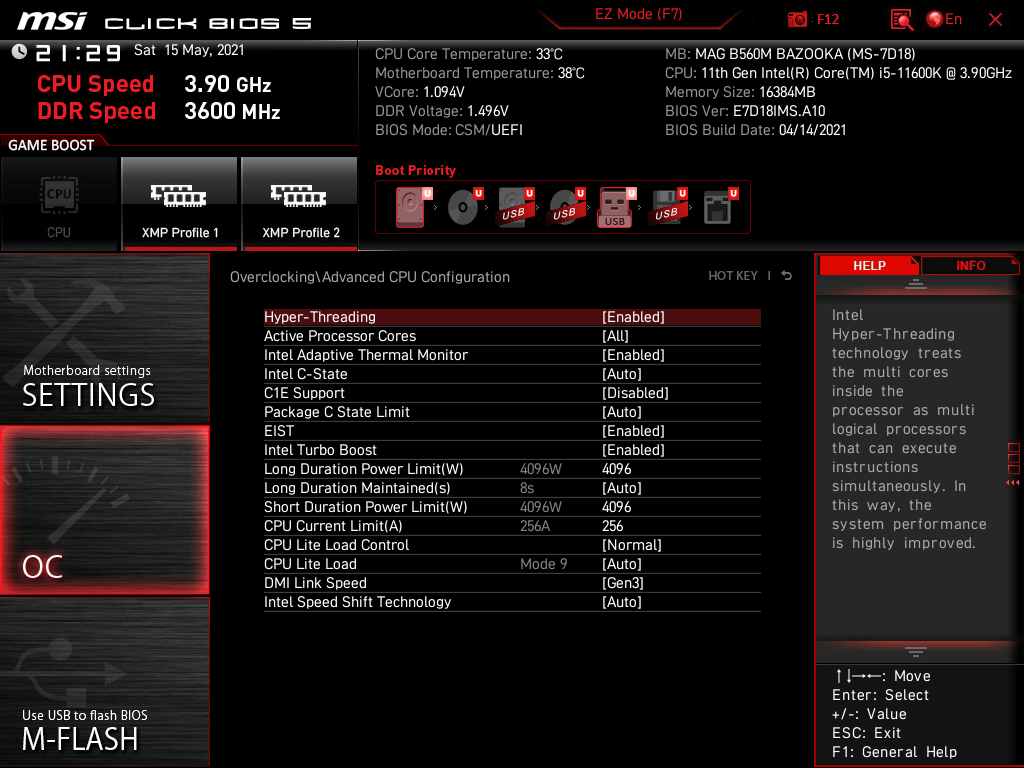Edit CPU Current Limit(A) value 256
The height and width of the screenshot is (768, 1024).
click(x=512, y=526)
